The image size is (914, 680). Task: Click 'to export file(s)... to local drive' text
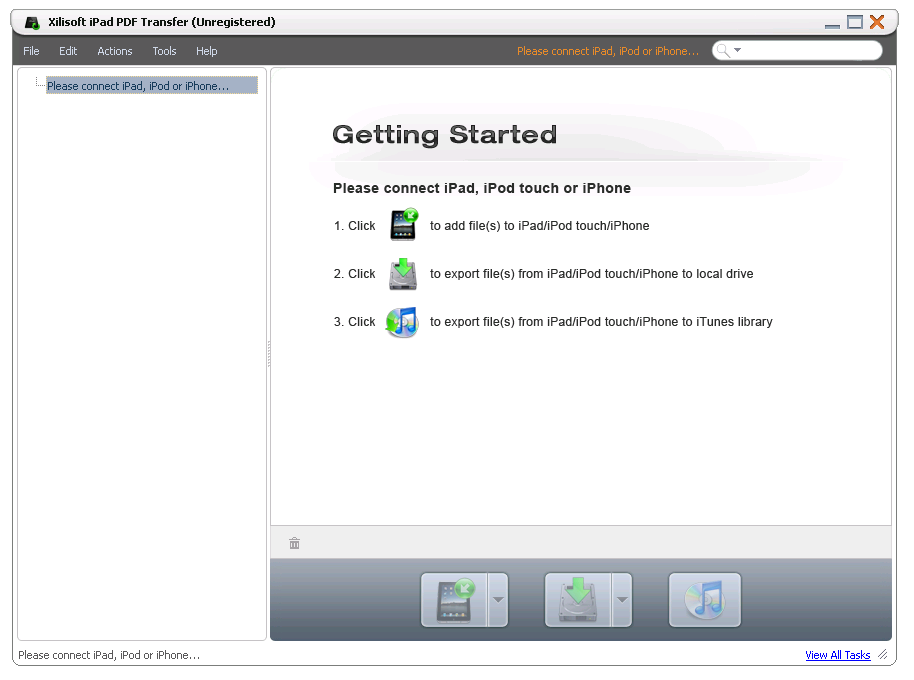coord(591,274)
